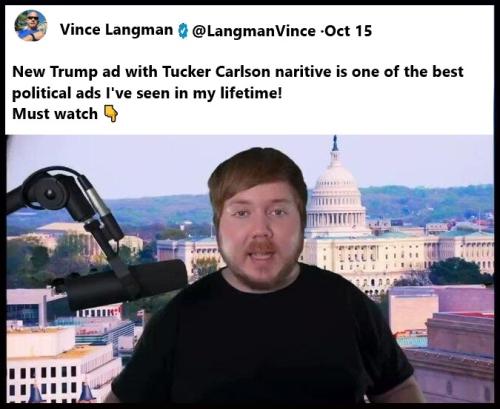This screenshot has height=409, width=500.
Task: Open the Vince Langman display name
Action: pos(117,30)
